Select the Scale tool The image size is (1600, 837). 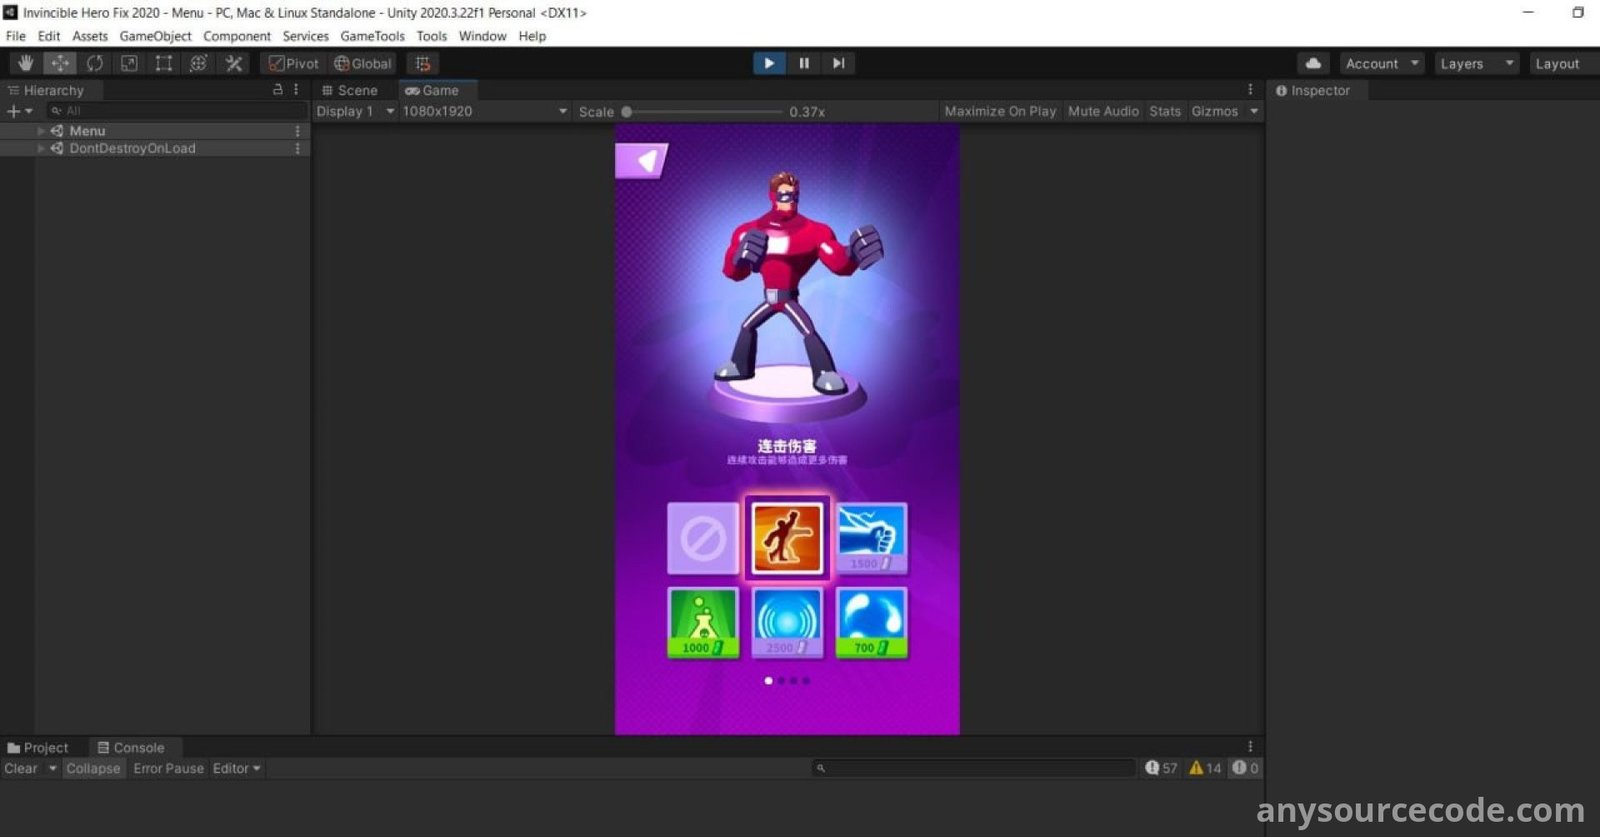129,63
